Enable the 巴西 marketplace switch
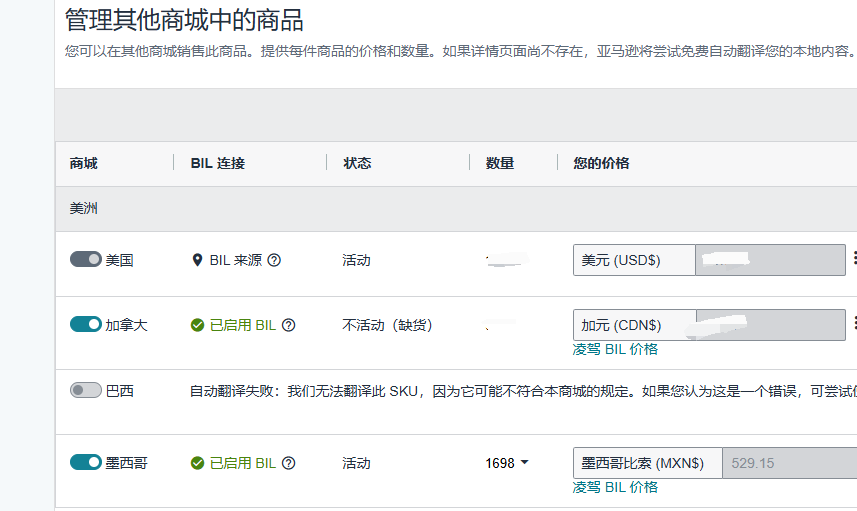Image resolution: width=857 pixels, height=511 pixels. 86,391
